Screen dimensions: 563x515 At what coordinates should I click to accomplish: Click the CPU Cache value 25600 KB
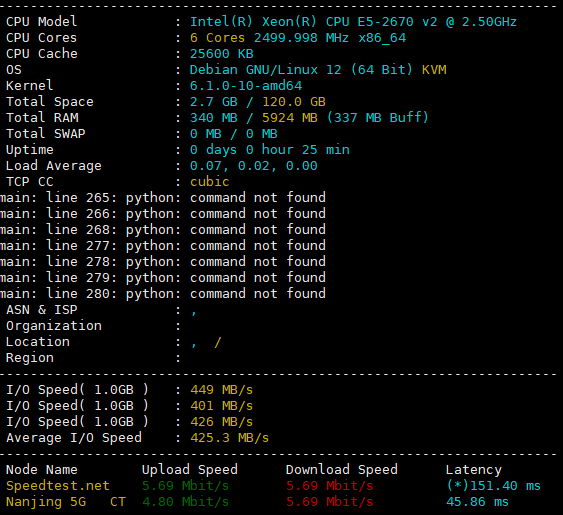click(222, 54)
